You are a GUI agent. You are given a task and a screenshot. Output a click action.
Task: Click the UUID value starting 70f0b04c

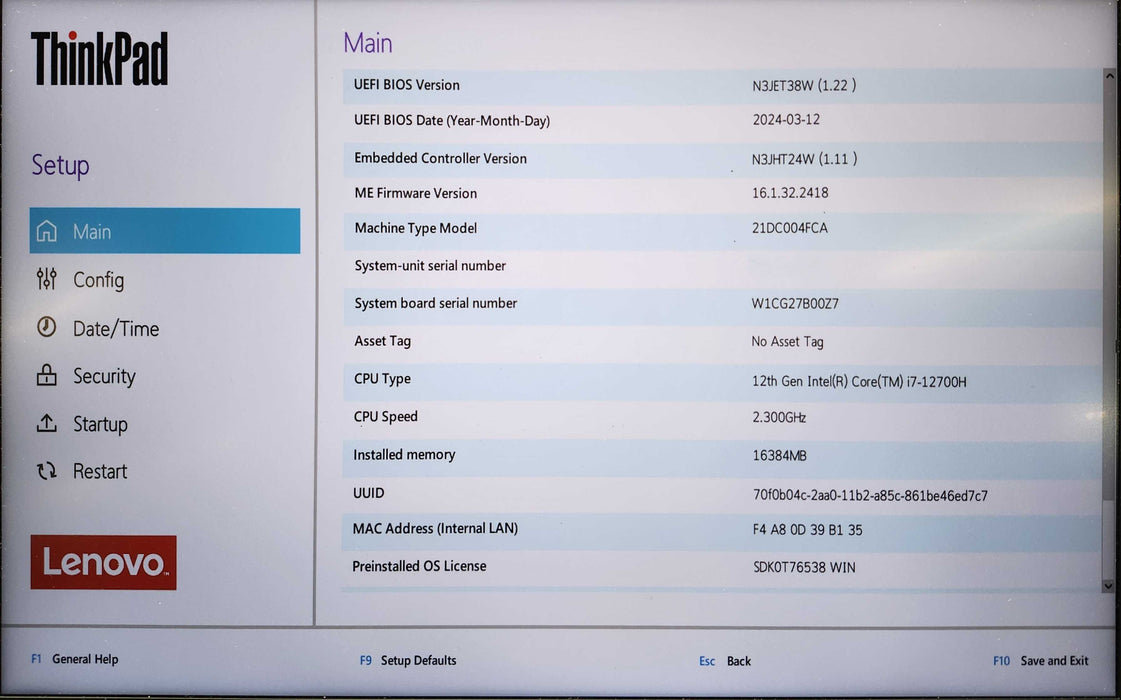870,496
